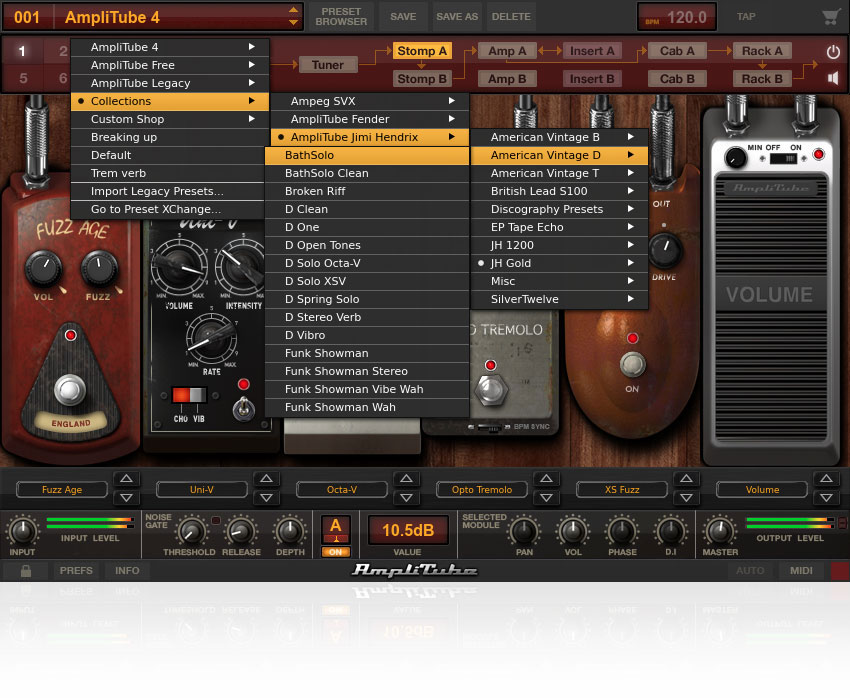Click the Fuzz Age FUZZ knob
Screen dimensions: 850x700
[x=99, y=269]
